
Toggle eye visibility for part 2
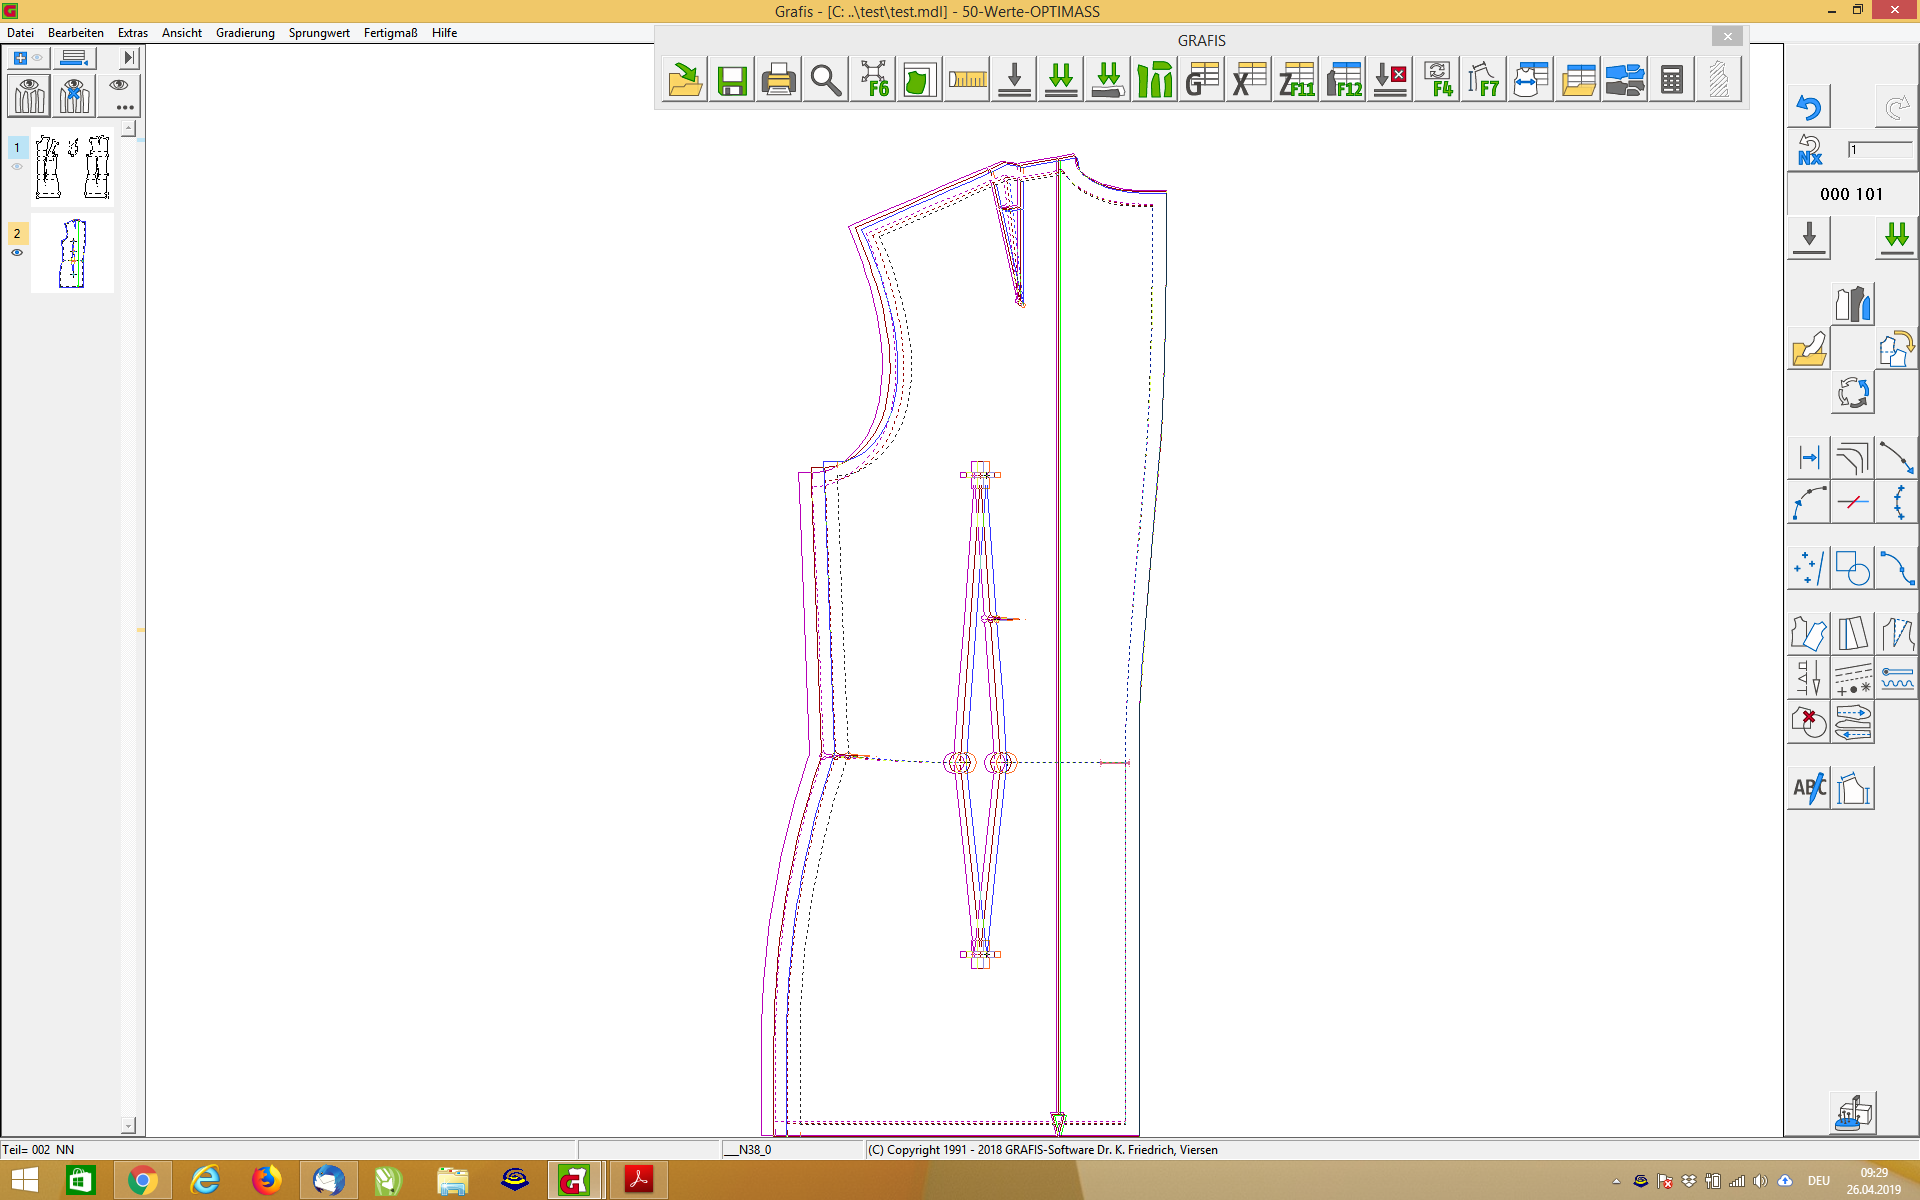[x=17, y=253]
